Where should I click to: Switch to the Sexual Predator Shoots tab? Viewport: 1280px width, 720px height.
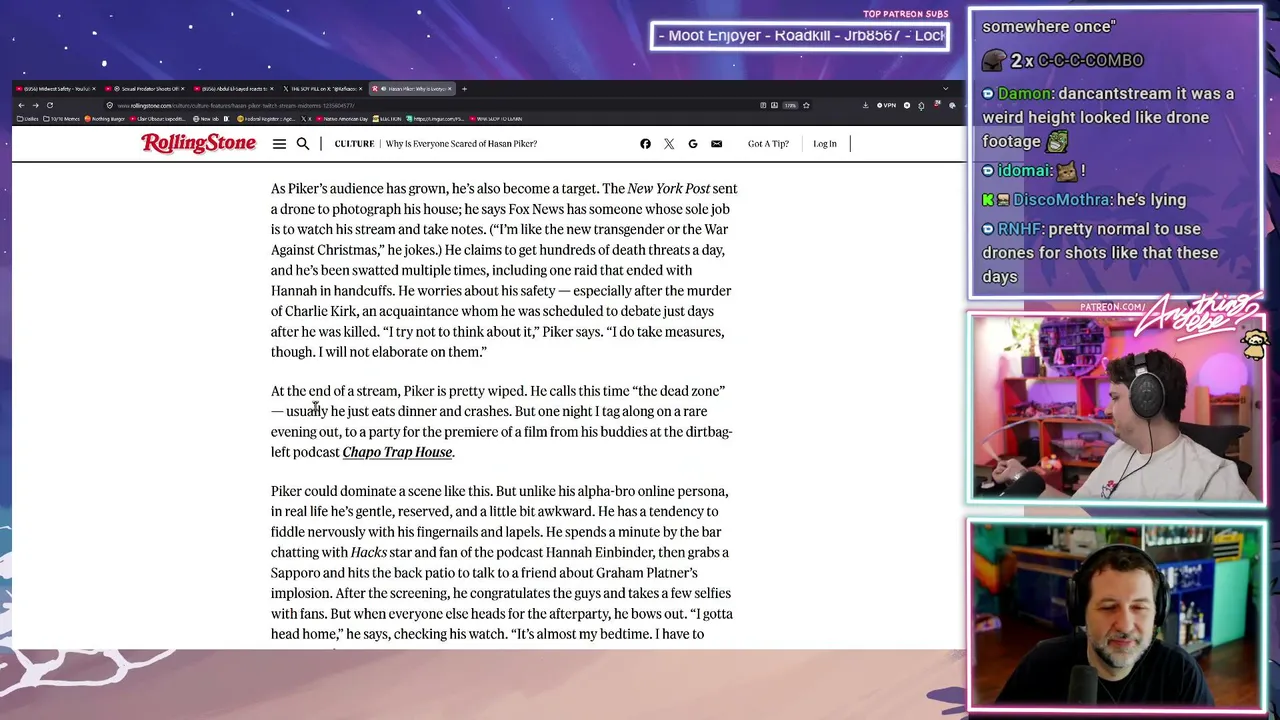tap(146, 89)
